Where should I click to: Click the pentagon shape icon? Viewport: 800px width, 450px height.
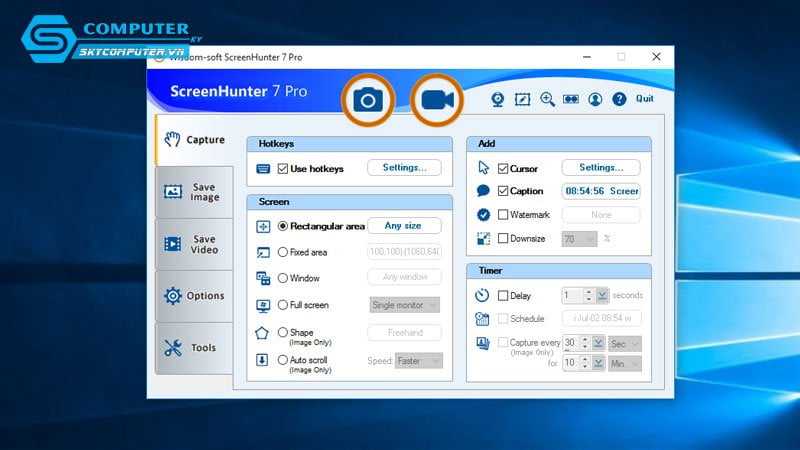tap(262, 333)
